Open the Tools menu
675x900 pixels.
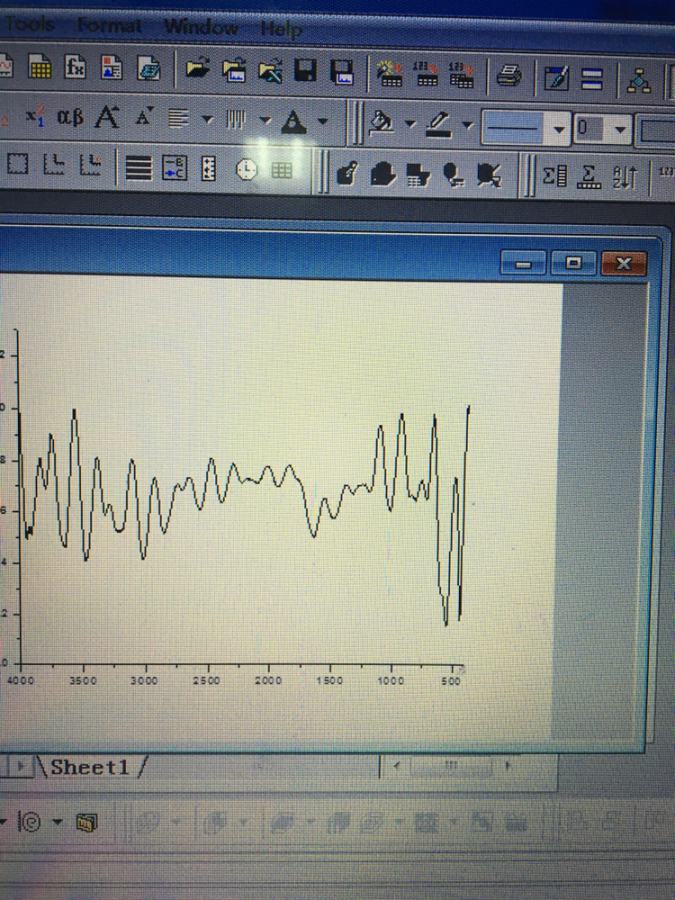pyautogui.click(x=29, y=25)
